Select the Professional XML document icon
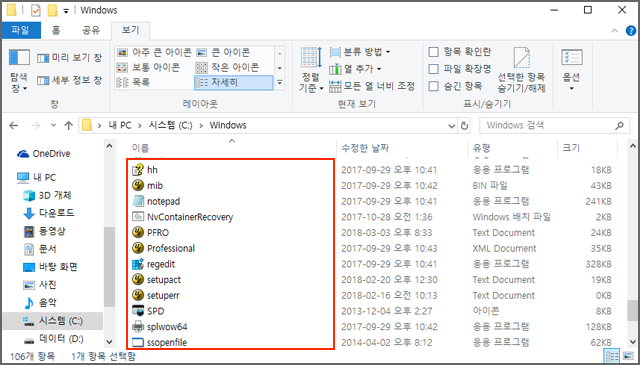Viewport: 640px width, 365px height. [138, 248]
